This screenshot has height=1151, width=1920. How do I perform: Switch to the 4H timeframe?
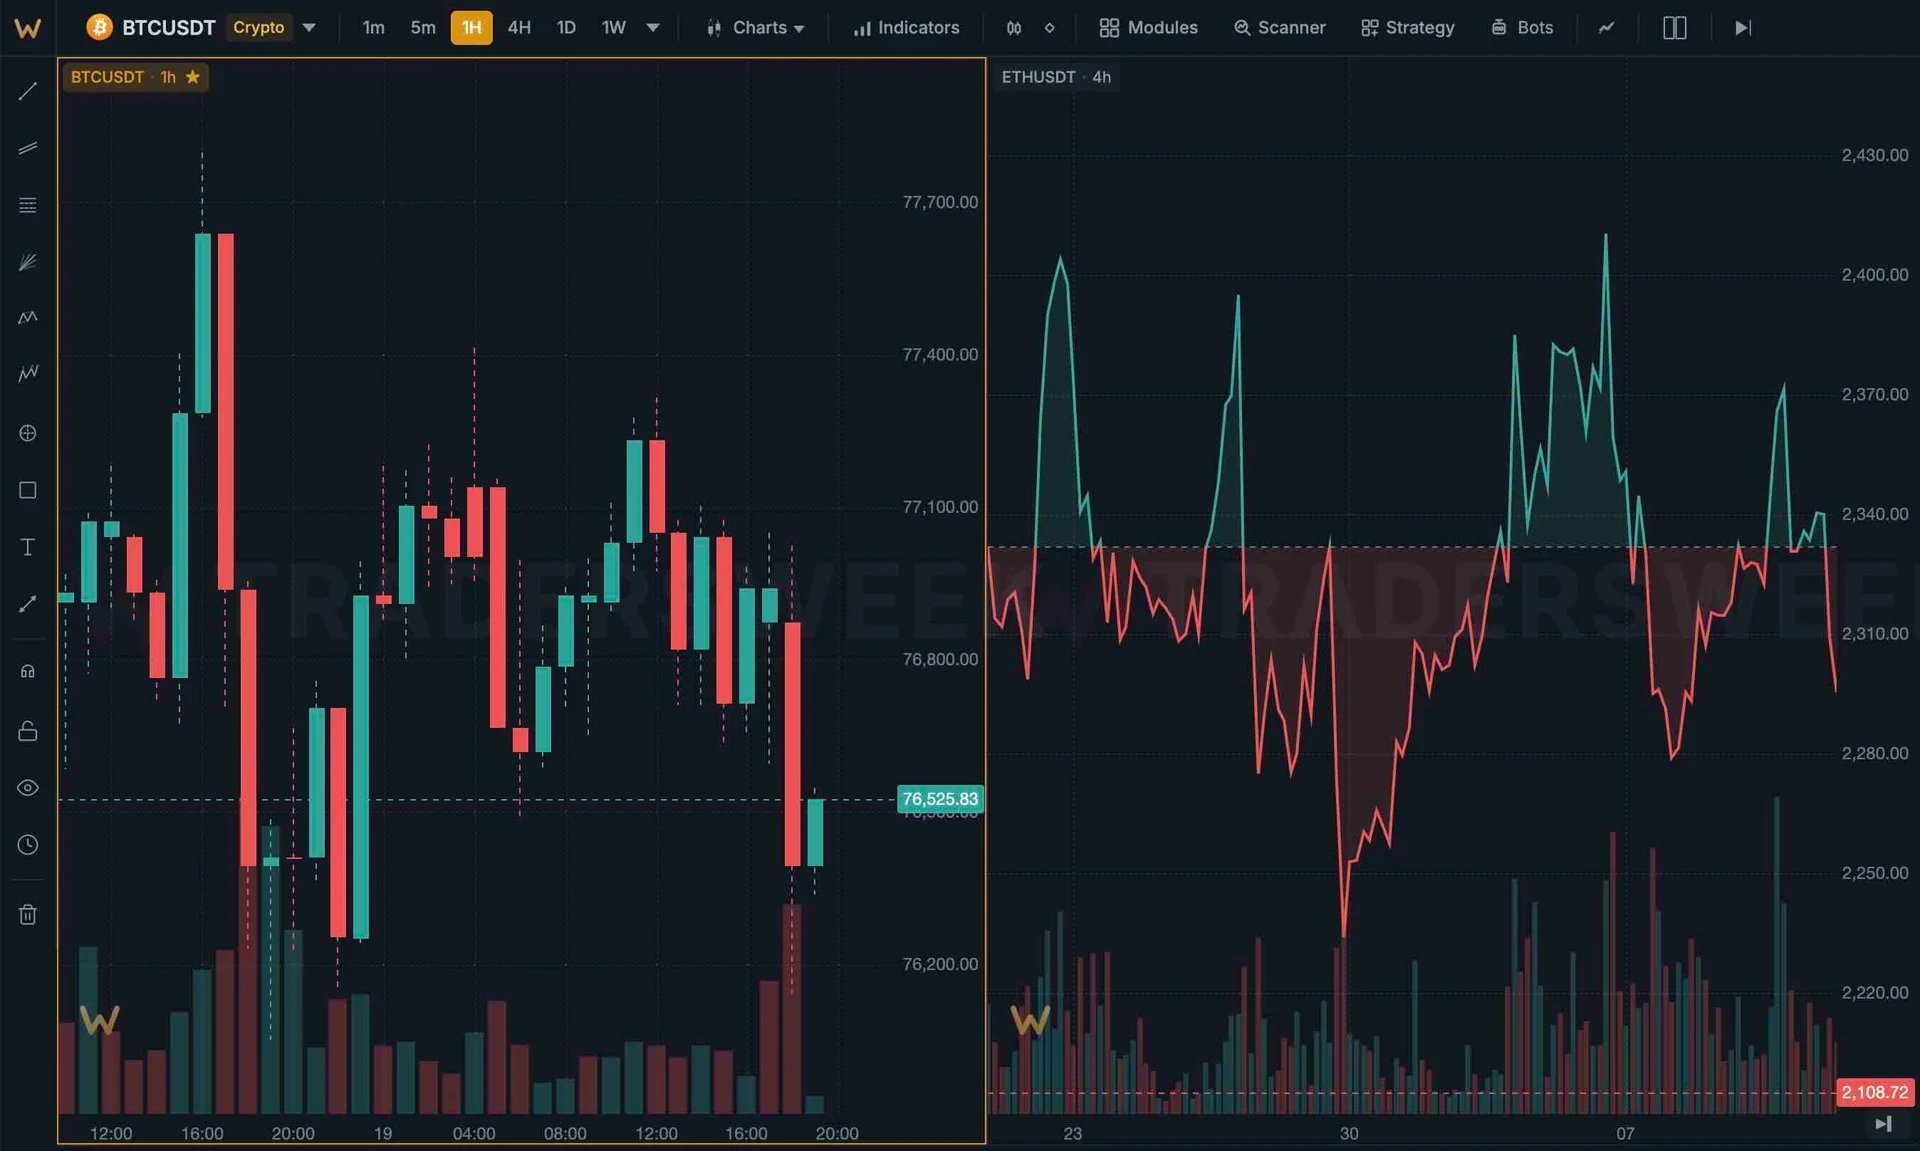pos(519,28)
